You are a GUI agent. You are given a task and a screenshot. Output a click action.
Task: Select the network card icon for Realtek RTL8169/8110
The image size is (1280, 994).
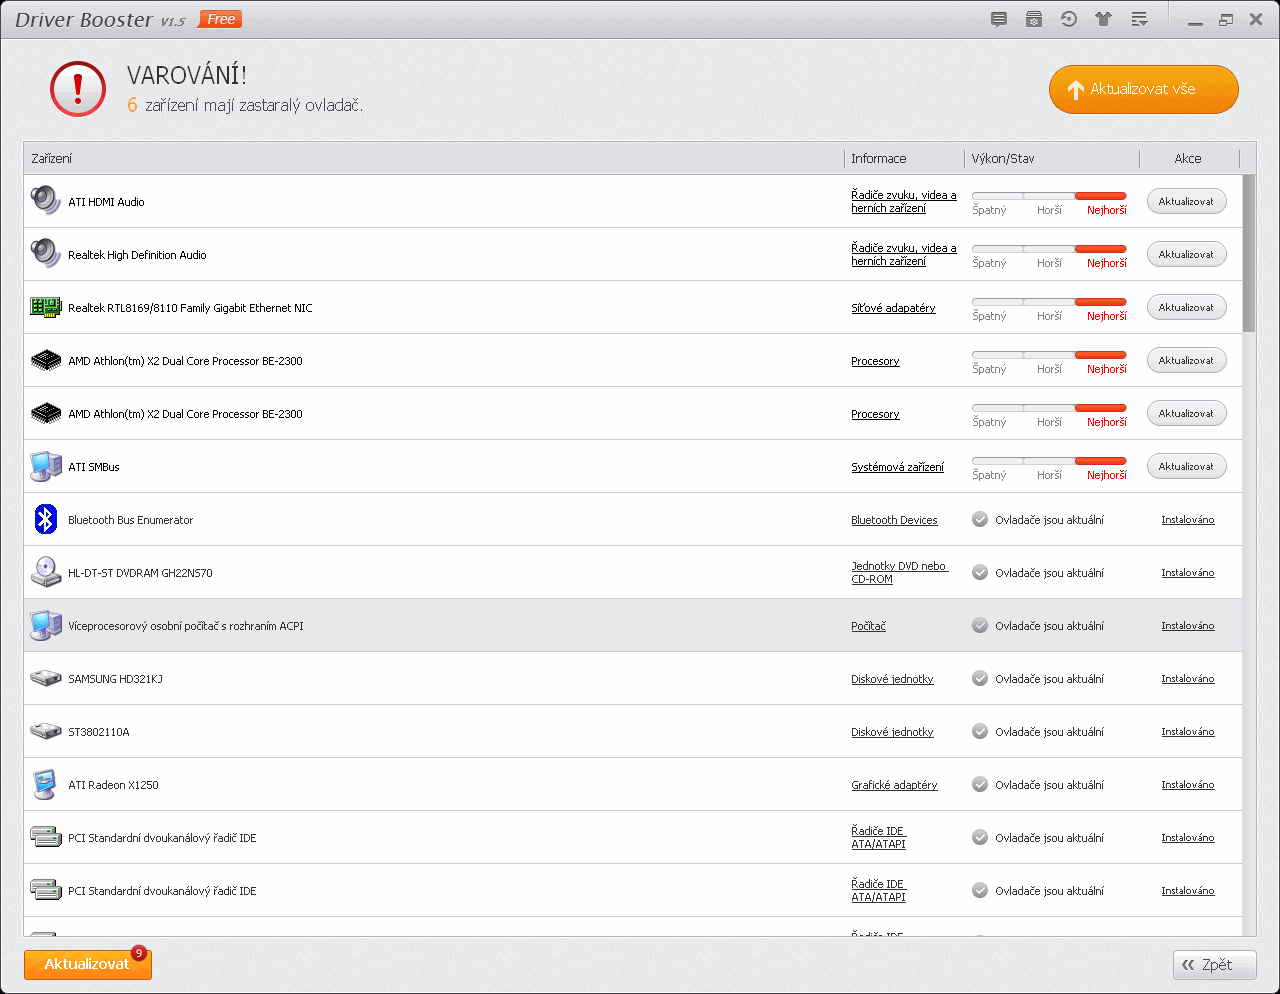46,307
